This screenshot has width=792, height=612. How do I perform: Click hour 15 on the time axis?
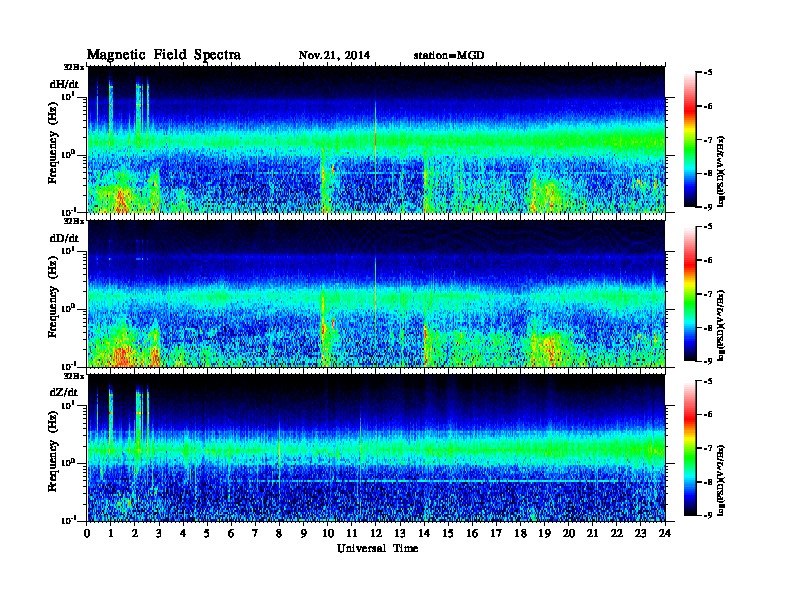448,534
